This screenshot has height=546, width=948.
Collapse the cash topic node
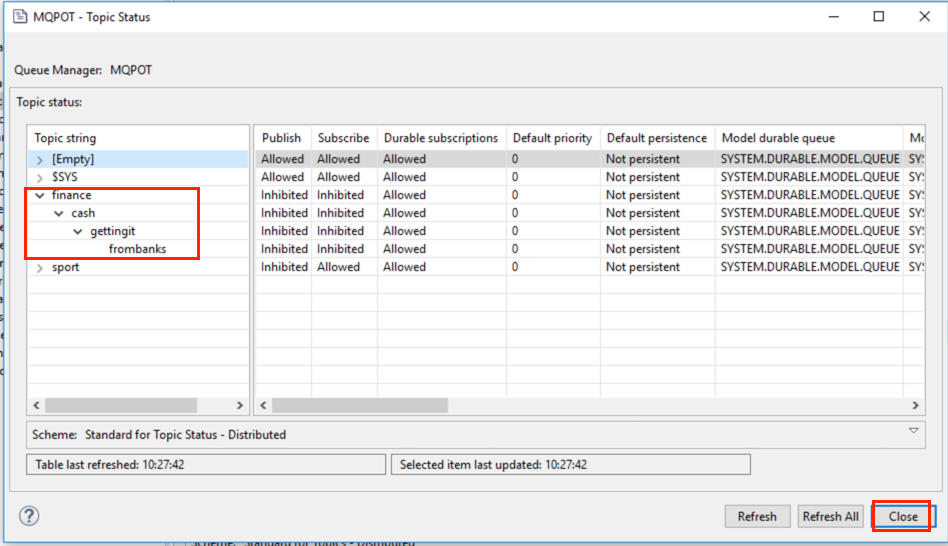click(59, 213)
